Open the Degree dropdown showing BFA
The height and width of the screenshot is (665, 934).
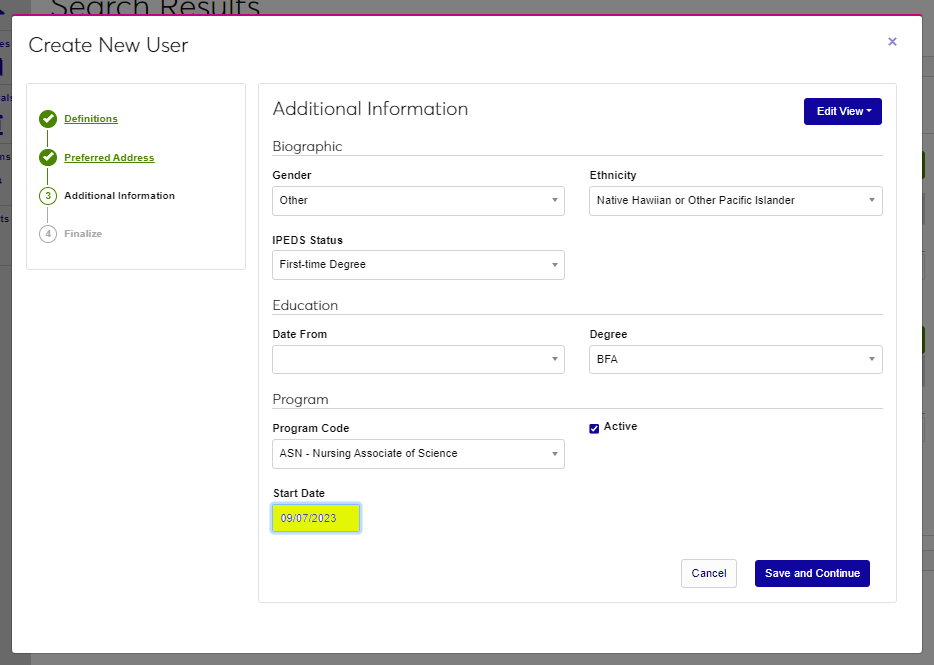click(736, 360)
